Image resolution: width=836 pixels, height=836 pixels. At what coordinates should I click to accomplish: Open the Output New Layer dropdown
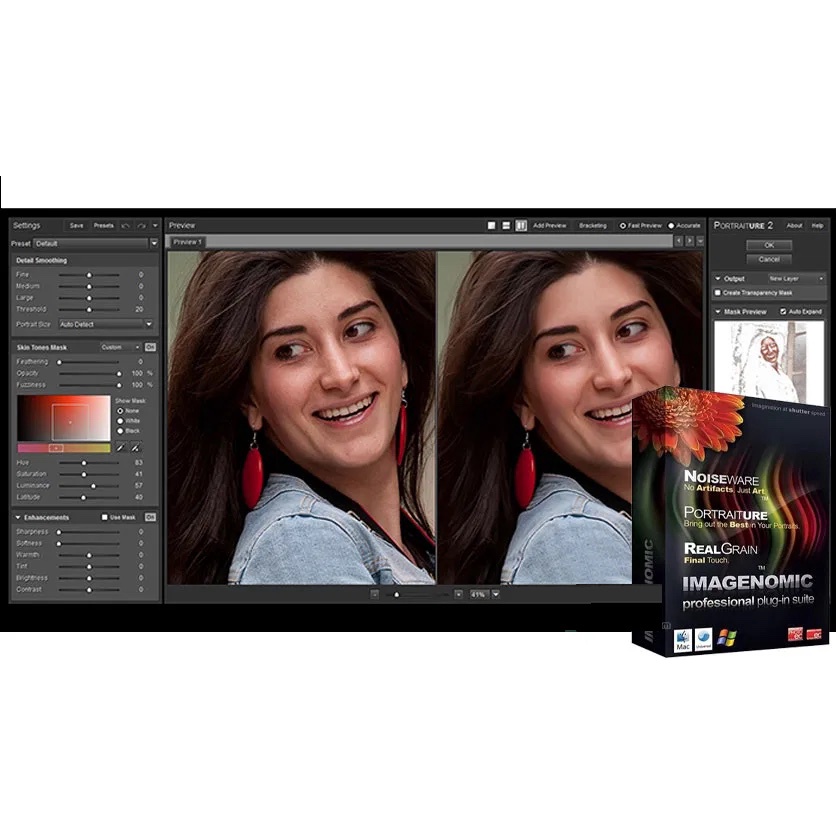tap(795, 278)
